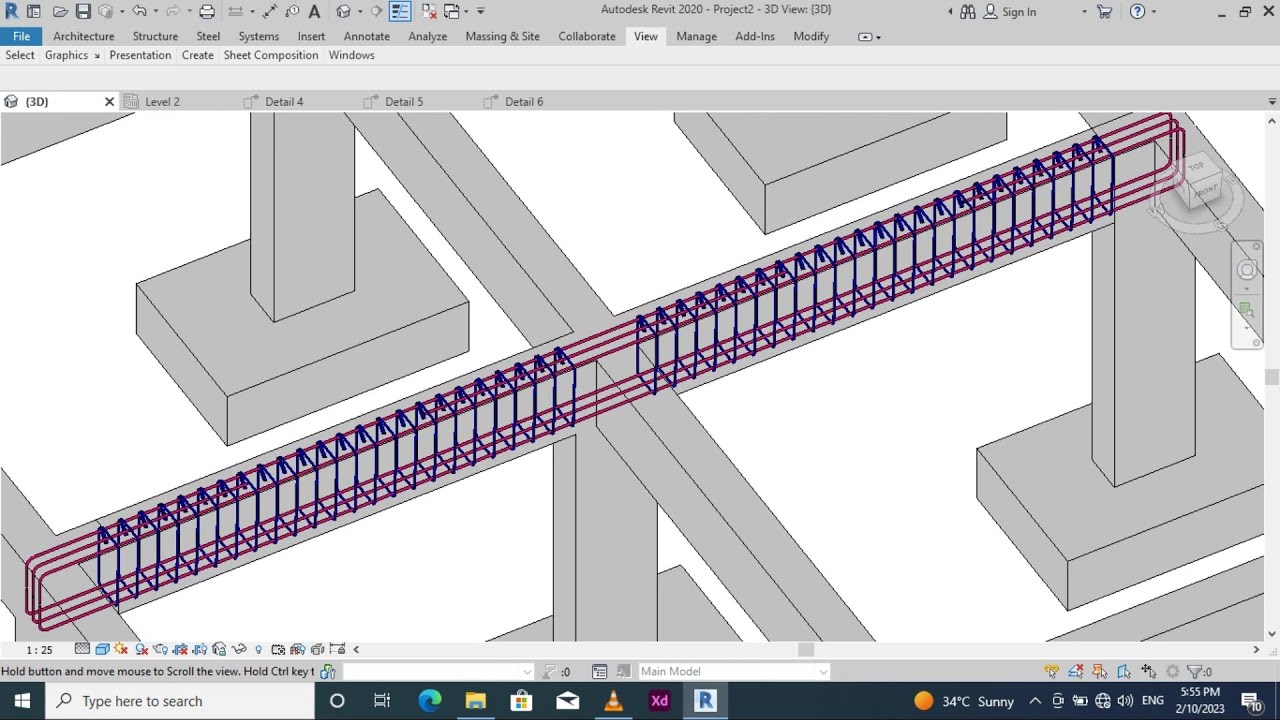This screenshot has height=720, width=1280.
Task: Choose the Text tool letter A icon
Action: tap(314, 11)
